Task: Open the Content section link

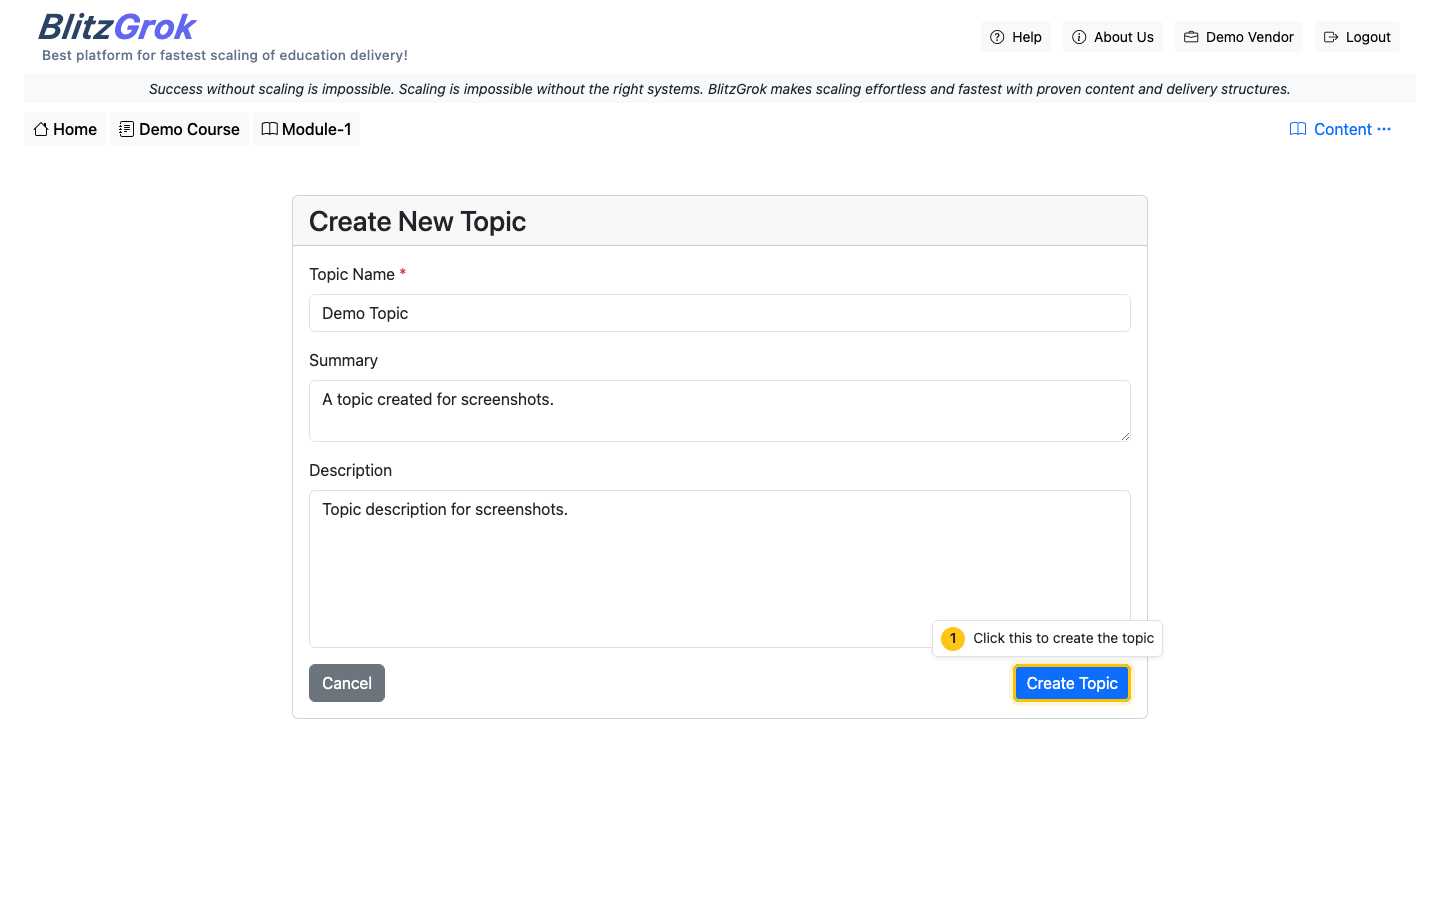Action: [x=1342, y=129]
